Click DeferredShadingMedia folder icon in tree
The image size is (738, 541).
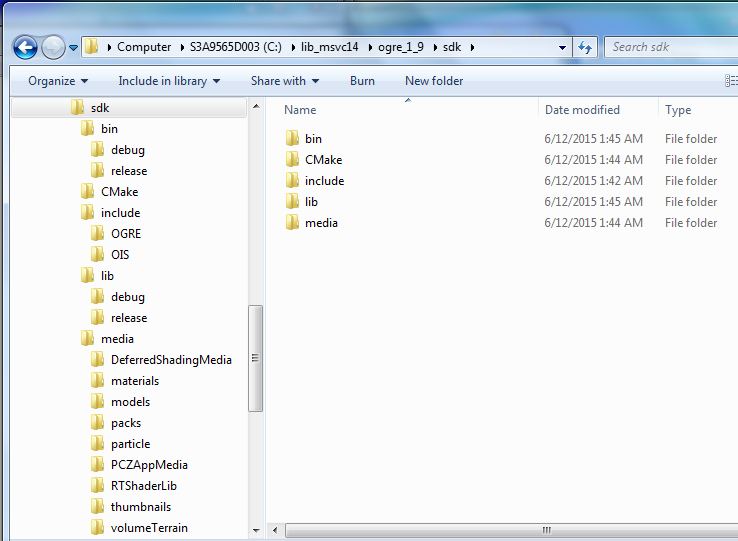(97, 360)
